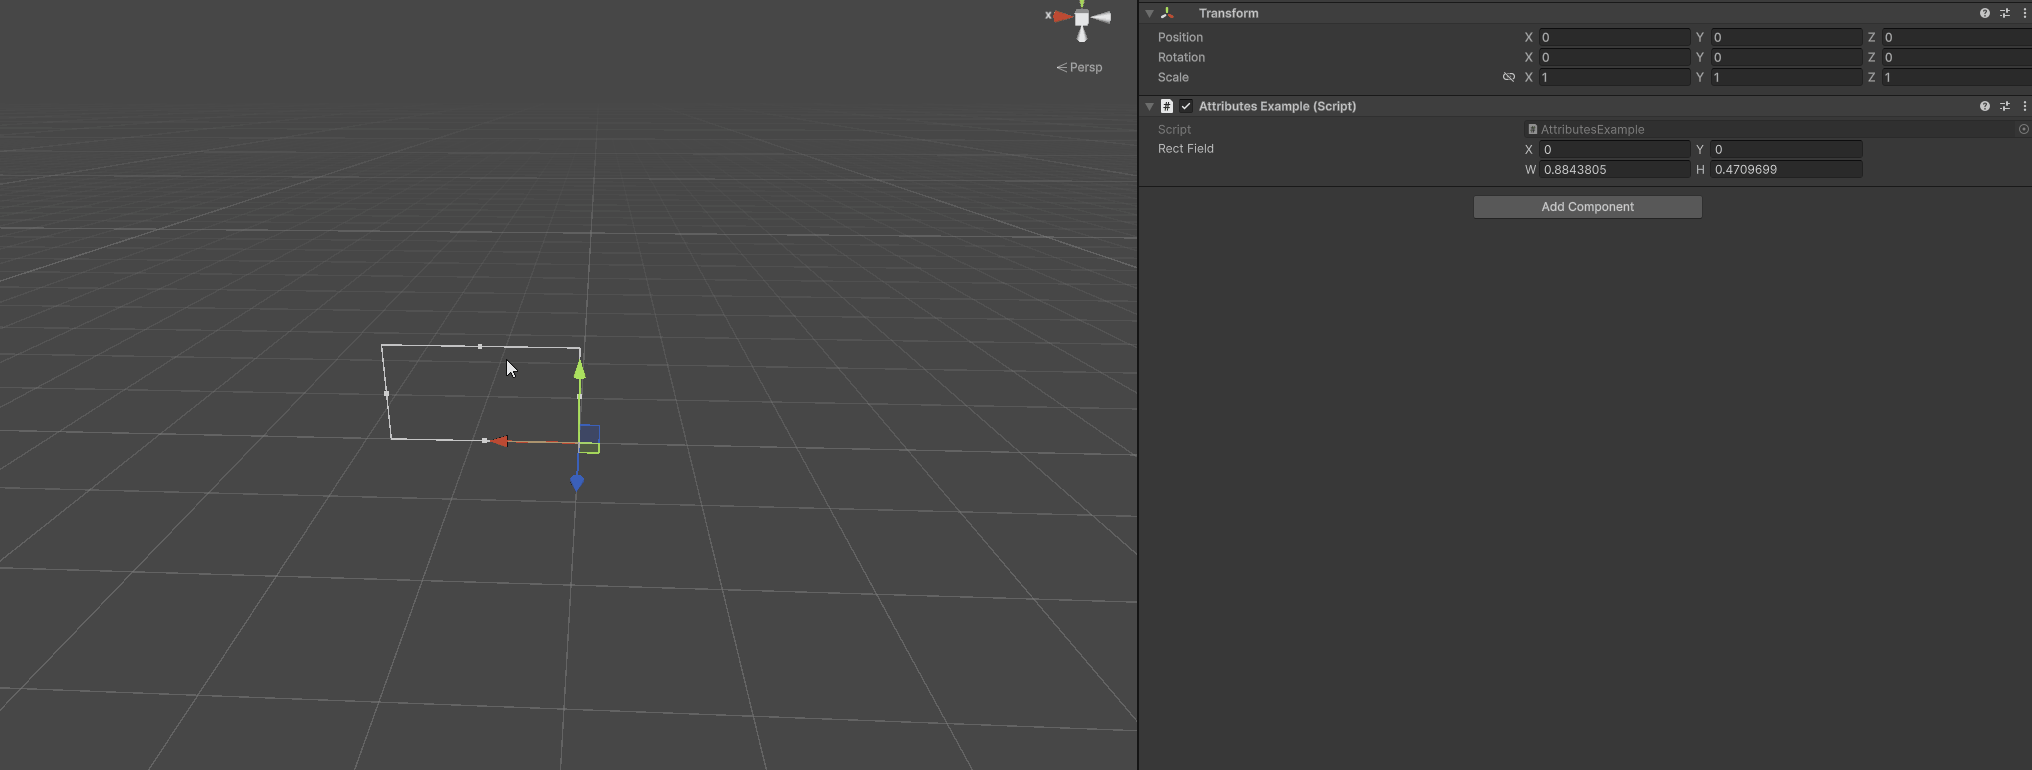Disable the Attributes Example script checkbox
Image resolution: width=2032 pixels, height=770 pixels.
1186,106
